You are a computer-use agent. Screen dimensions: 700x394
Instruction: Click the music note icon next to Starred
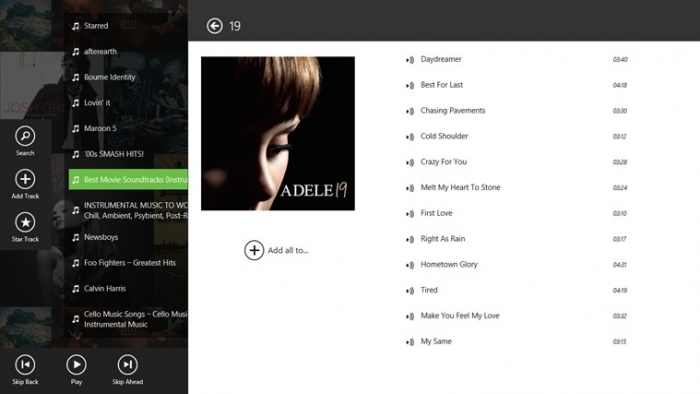click(76, 26)
